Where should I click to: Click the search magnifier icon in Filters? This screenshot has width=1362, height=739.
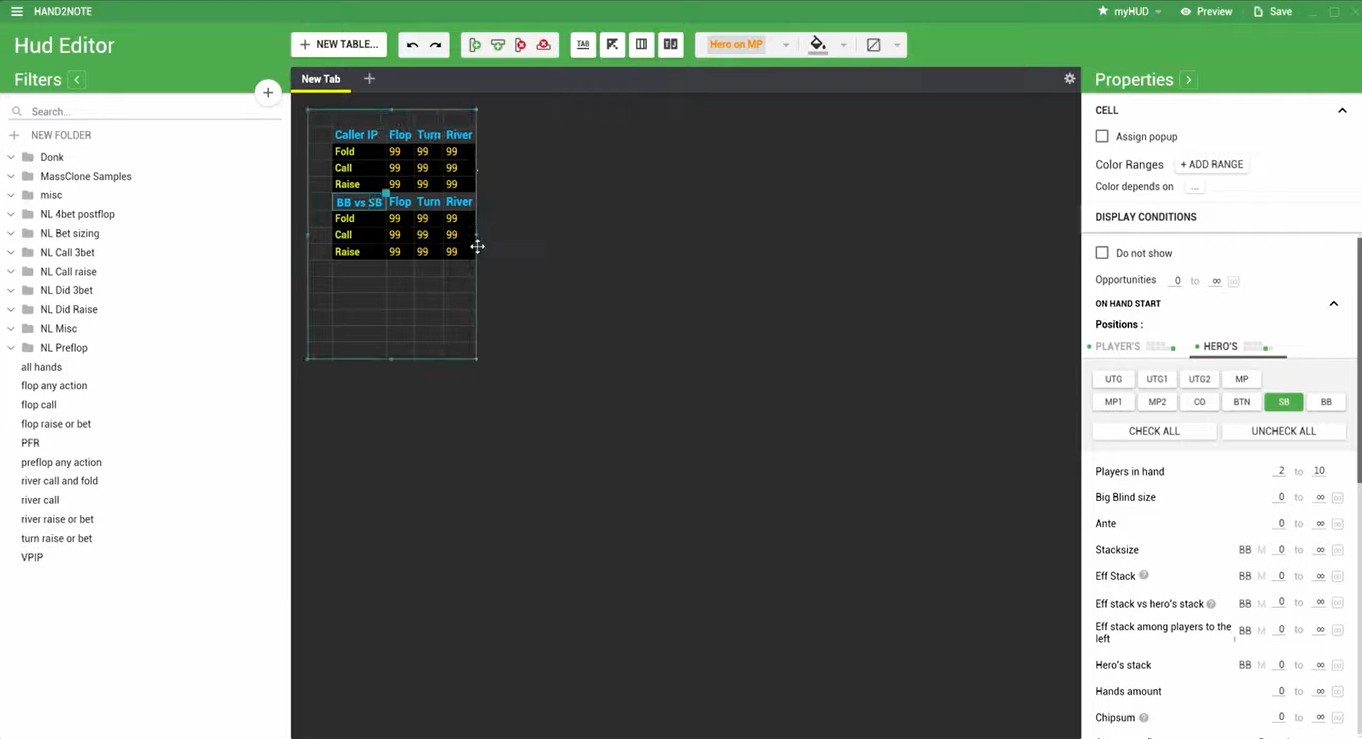click(17, 112)
